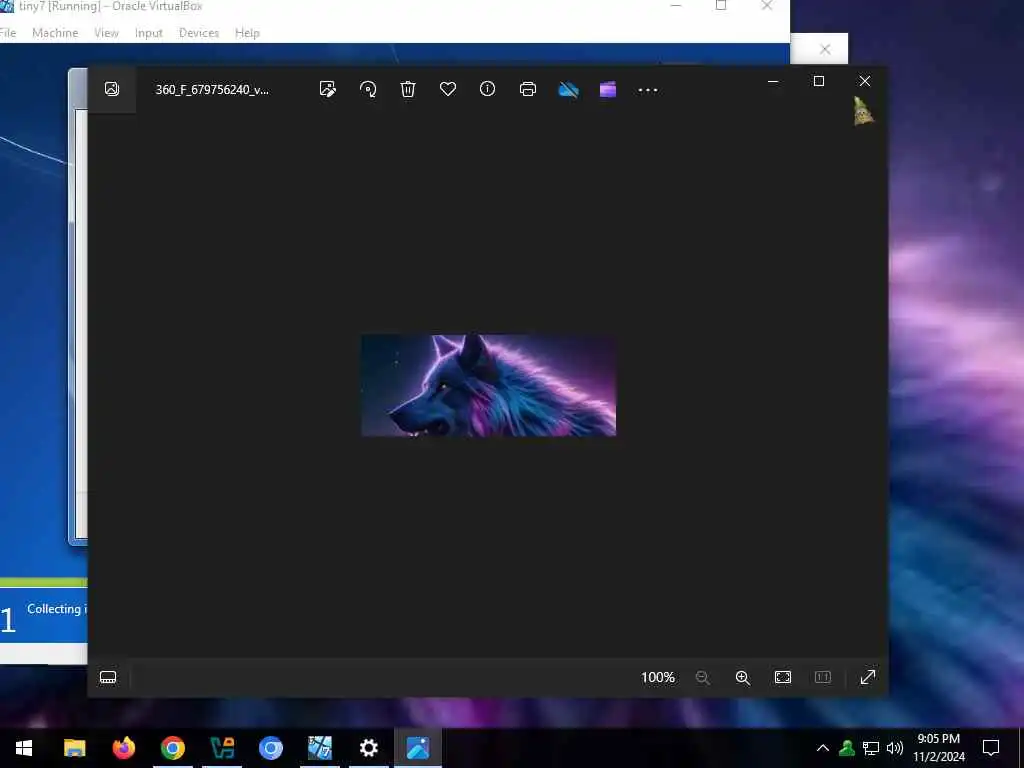The image size is (1024, 768).
Task: Click Collecting text in Windows setup
Action: click(x=54, y=609)
